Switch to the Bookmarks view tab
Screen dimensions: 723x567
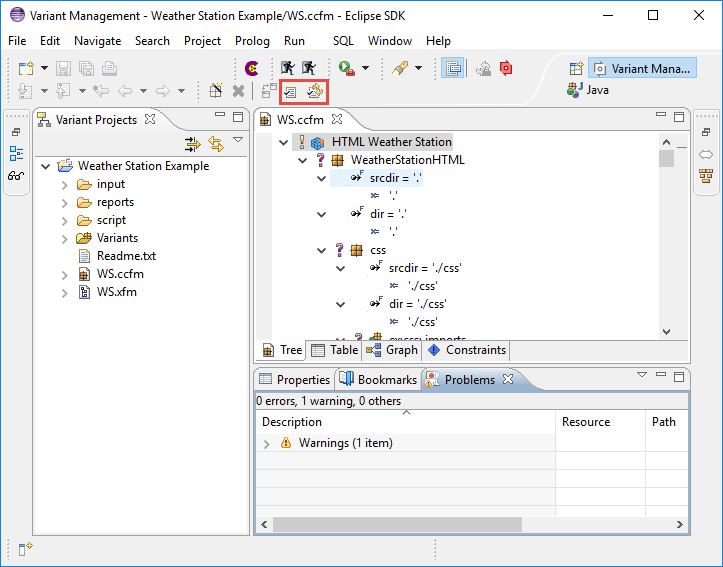click(x=378, y=379)
